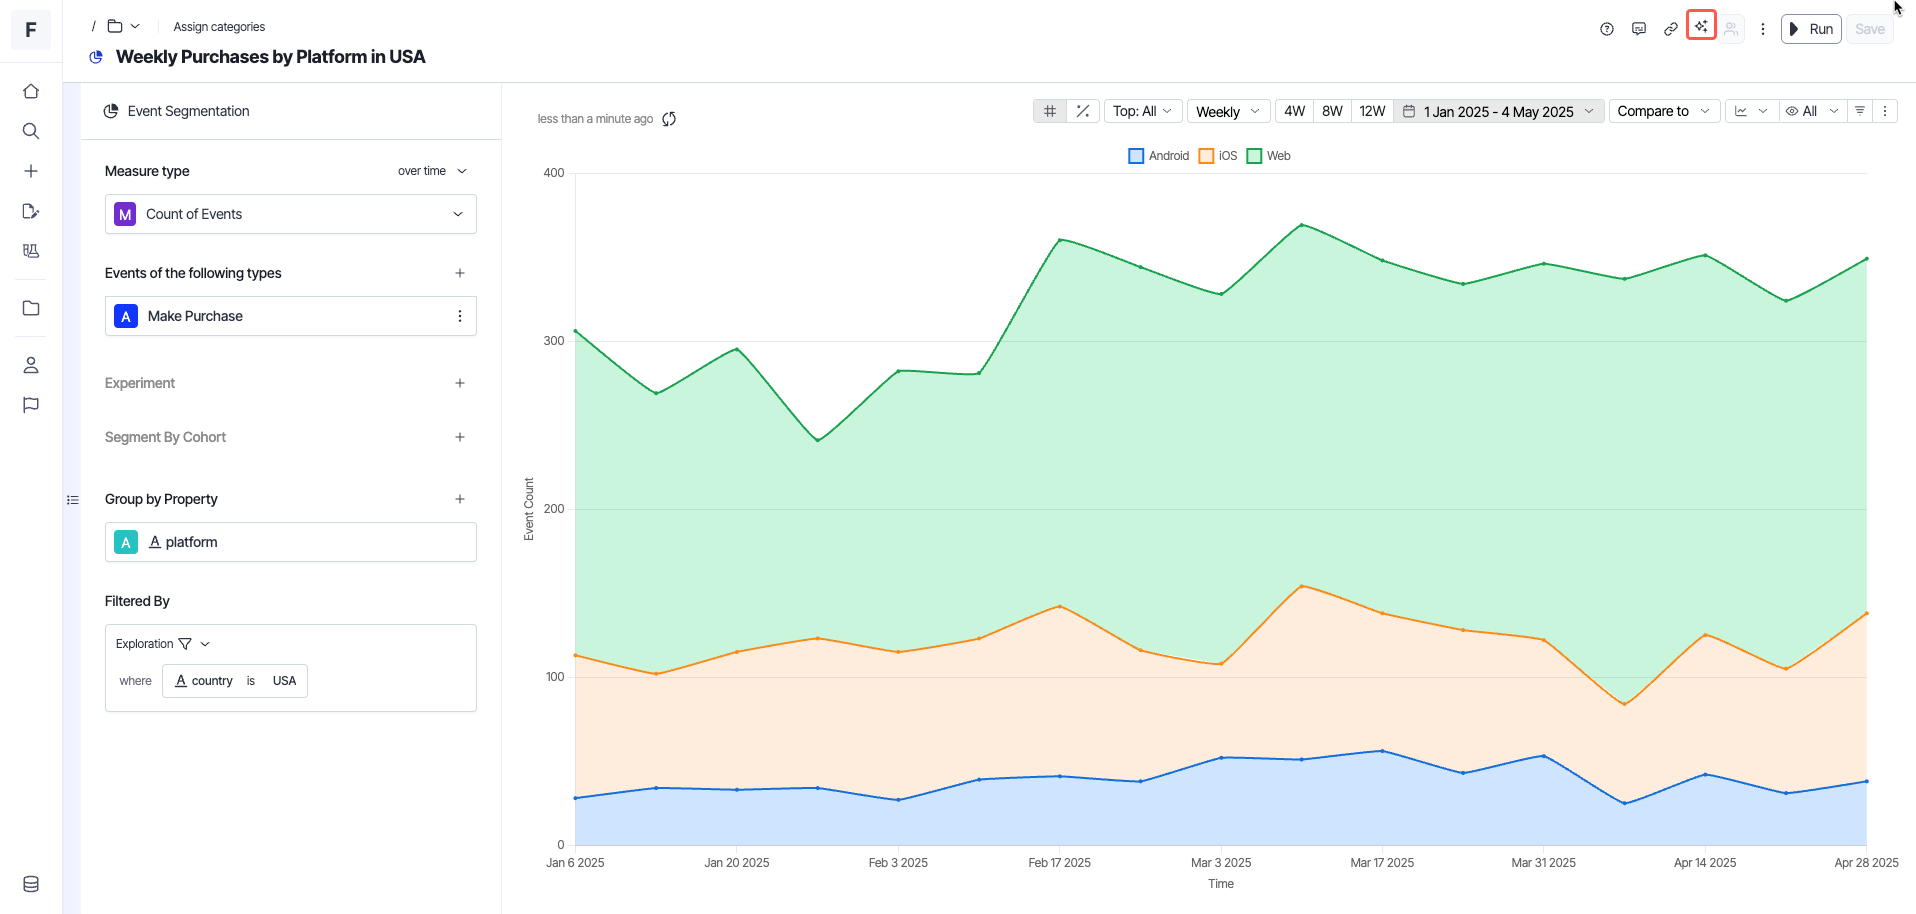Select the 12W time range

click(x=1372, y=111)
